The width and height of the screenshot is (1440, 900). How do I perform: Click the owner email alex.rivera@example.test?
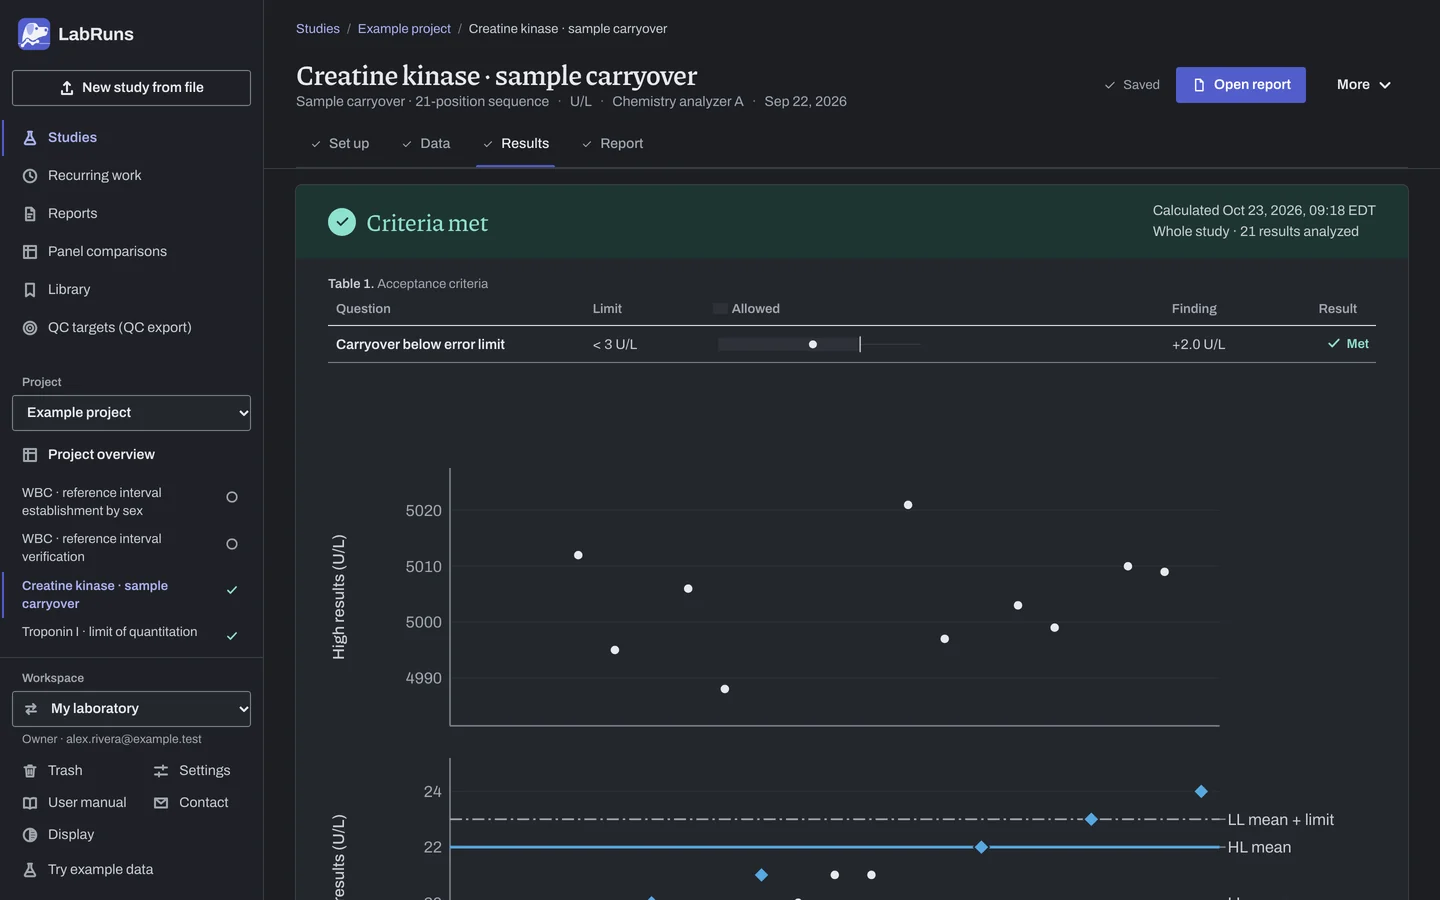(x=134, y=740)
